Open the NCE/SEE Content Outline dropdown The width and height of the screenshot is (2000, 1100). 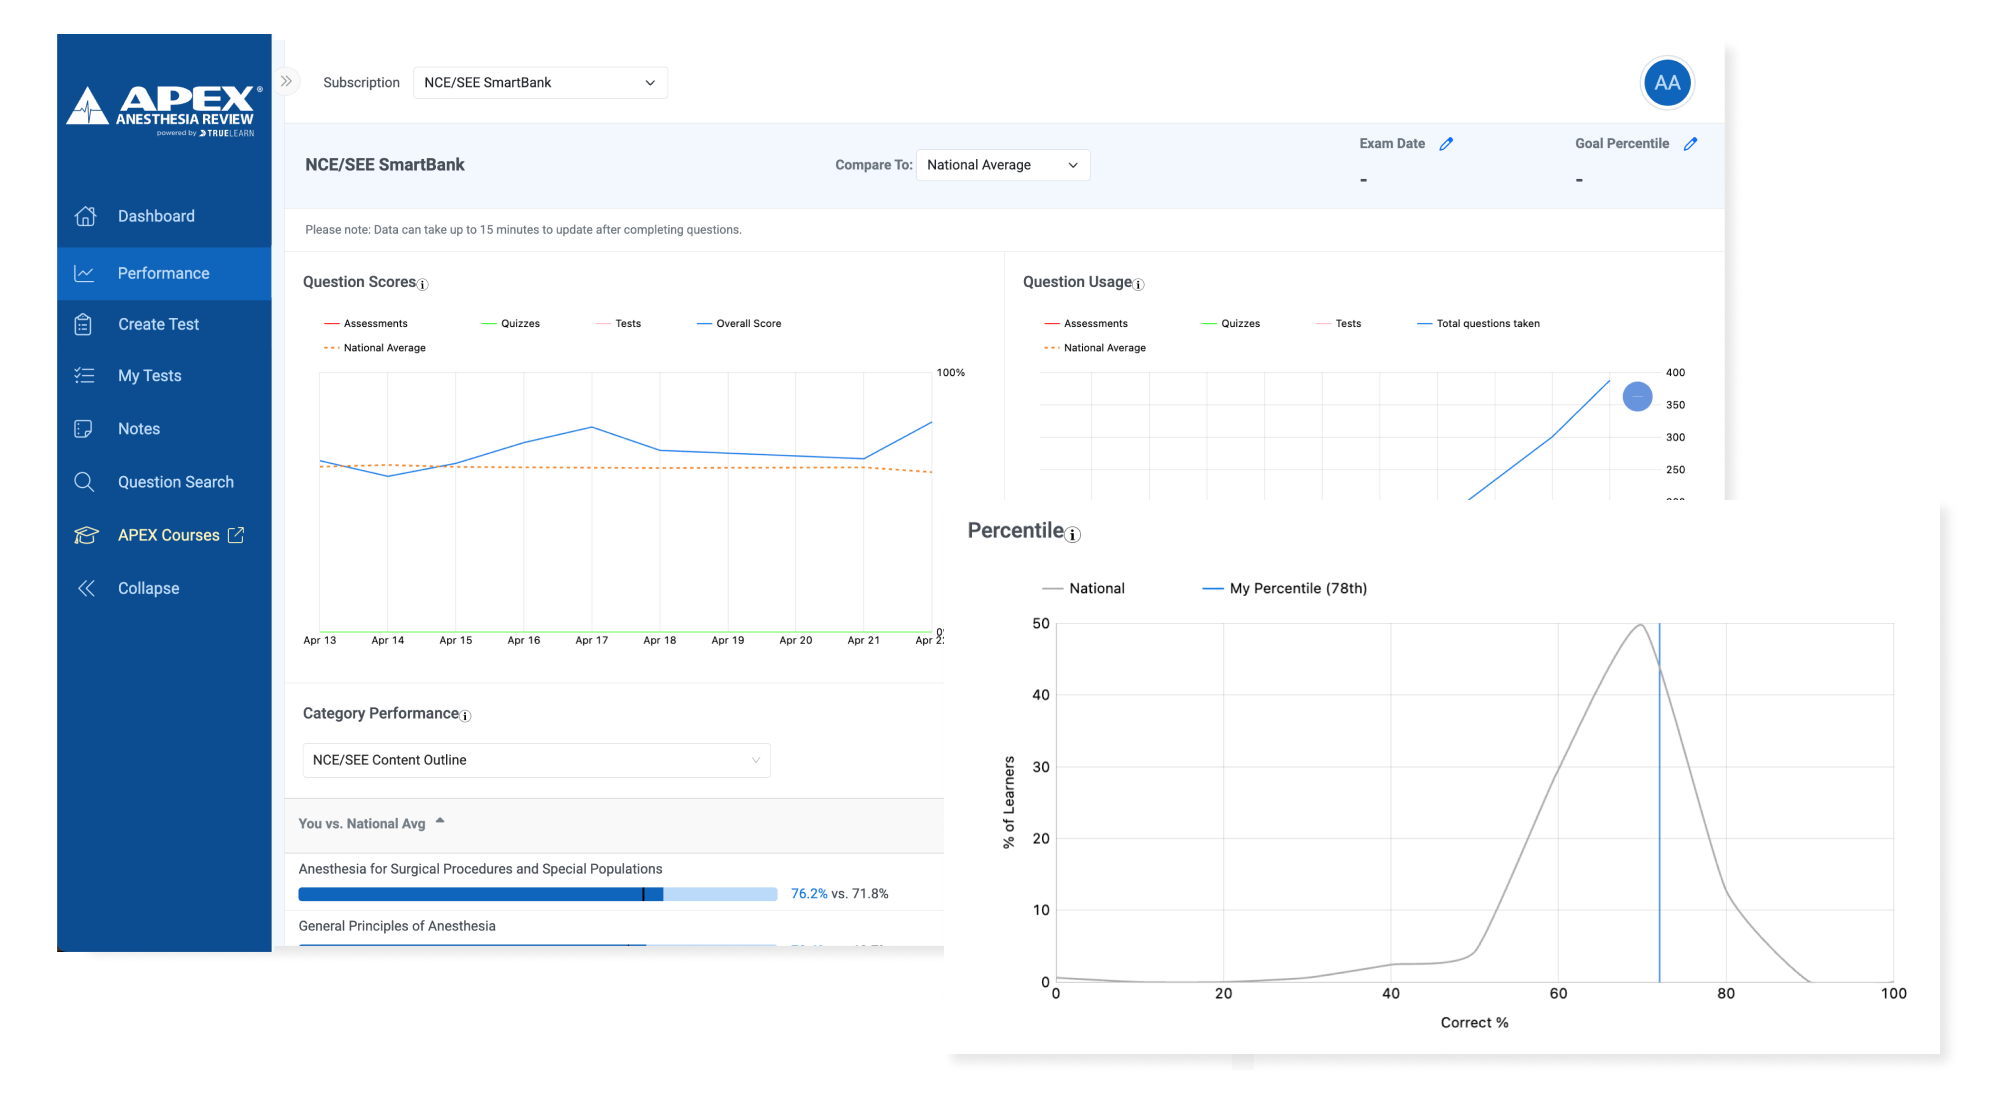[536, 760]
